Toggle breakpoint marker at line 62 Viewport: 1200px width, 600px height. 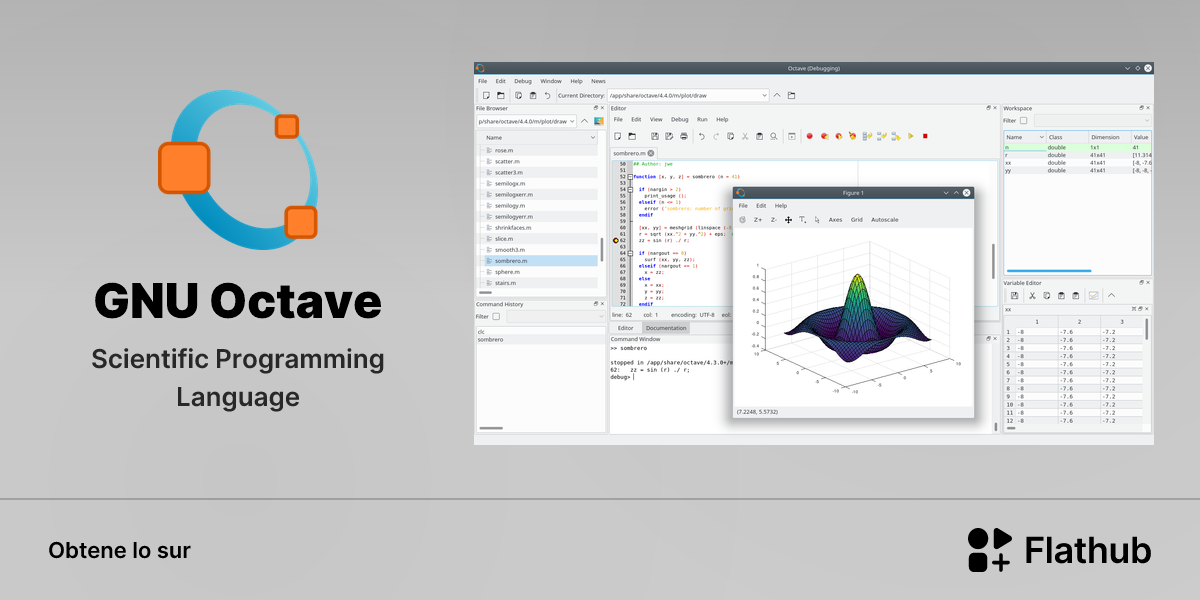616,240
